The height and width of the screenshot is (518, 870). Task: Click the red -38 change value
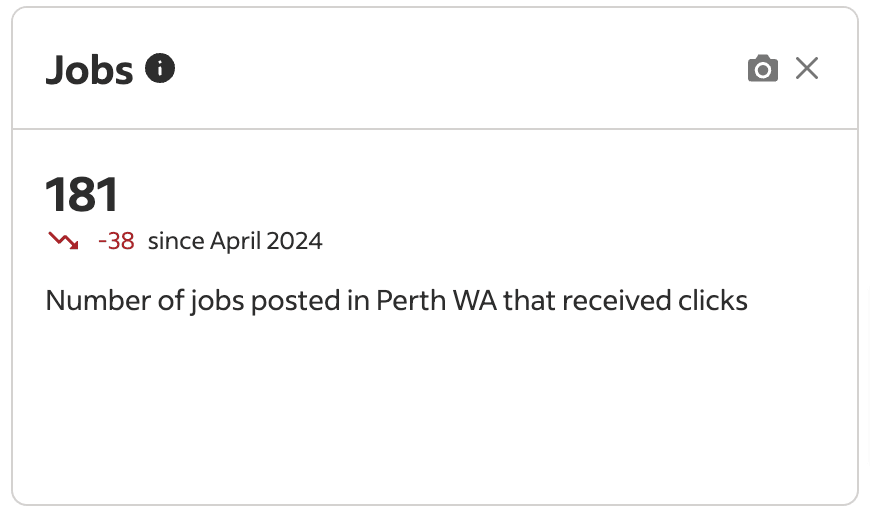point(116,241)
